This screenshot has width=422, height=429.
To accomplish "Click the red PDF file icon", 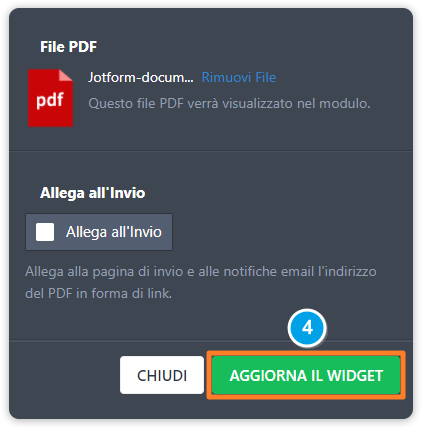I will pos(50,98).
